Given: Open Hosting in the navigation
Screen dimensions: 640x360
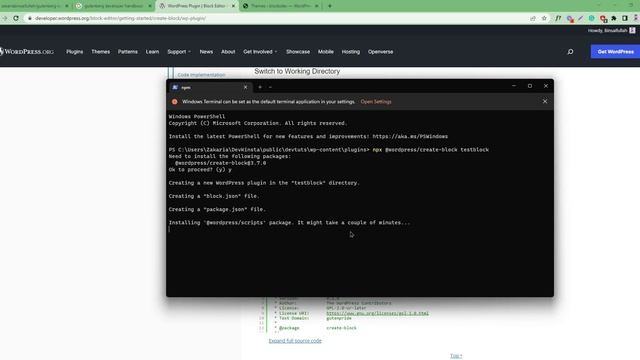Looking at the screenshot, I should (x=351, y=52).
